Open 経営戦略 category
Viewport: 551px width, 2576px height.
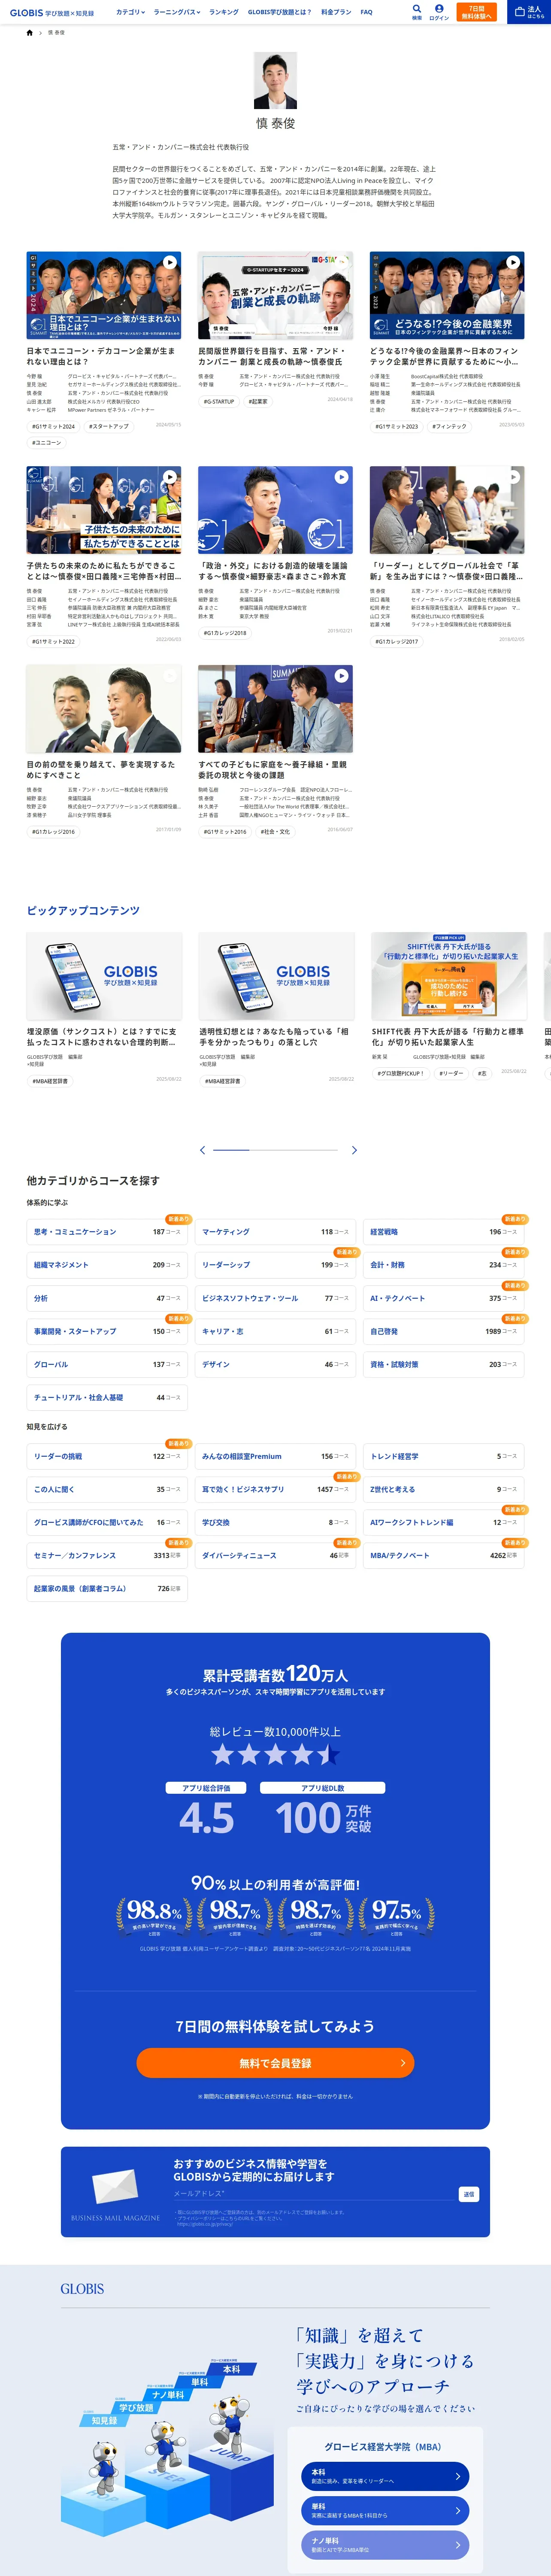pos(443,1232)
